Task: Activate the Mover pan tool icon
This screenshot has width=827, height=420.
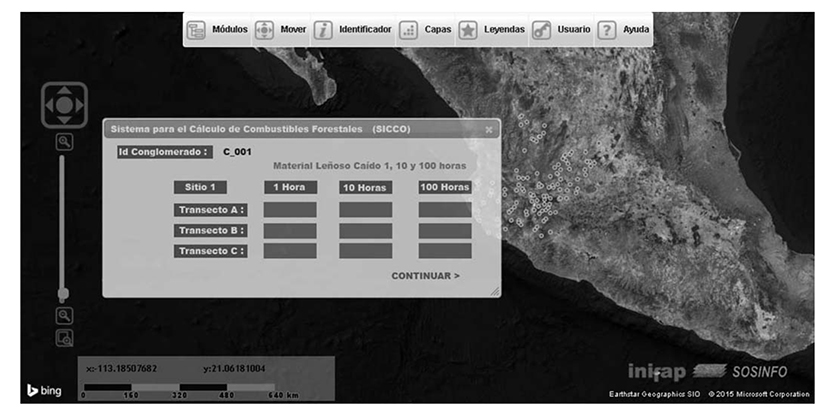Action: [264, 30]
